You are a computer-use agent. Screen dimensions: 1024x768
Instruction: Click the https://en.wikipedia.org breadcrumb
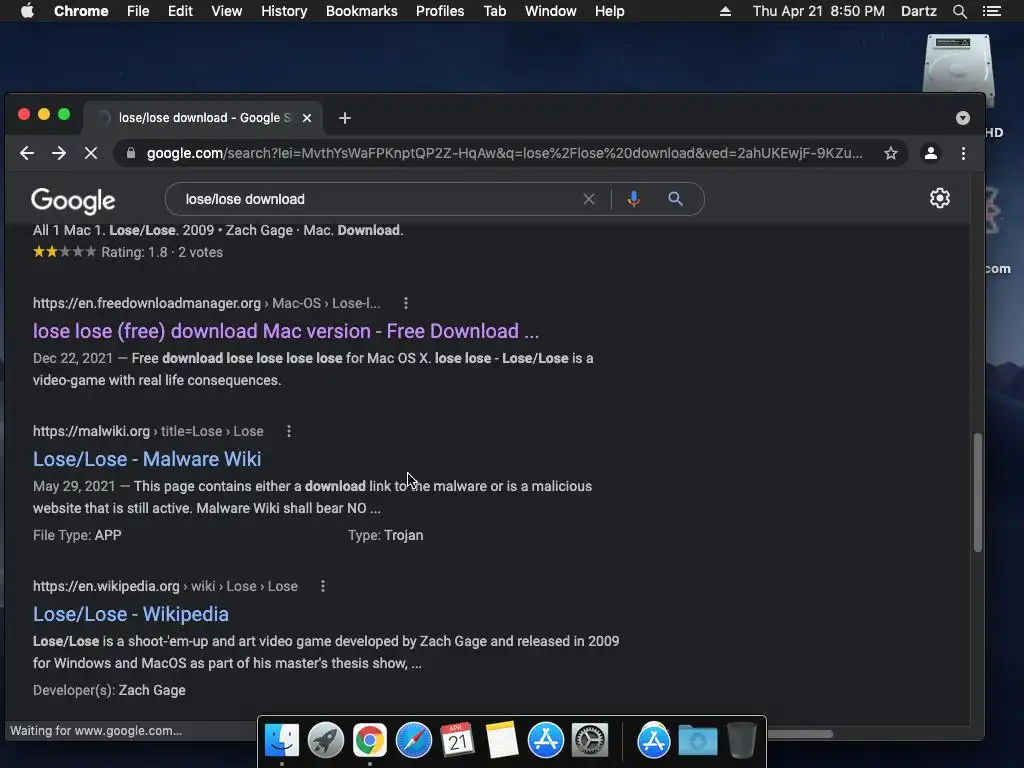106,586
